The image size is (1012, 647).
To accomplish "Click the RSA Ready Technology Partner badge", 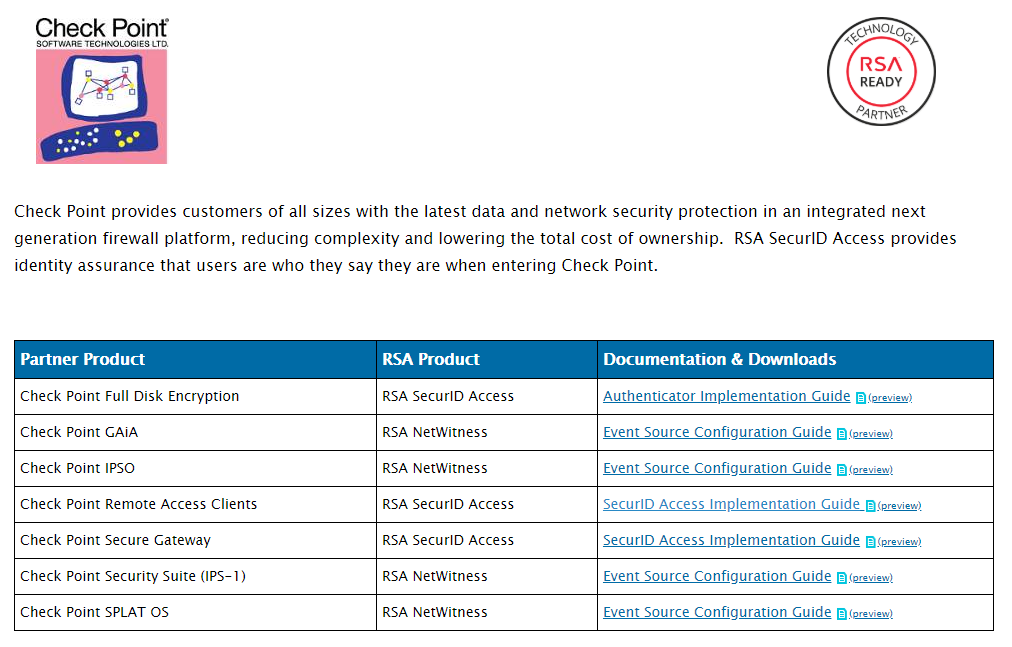I will click(x=881, y=71).
